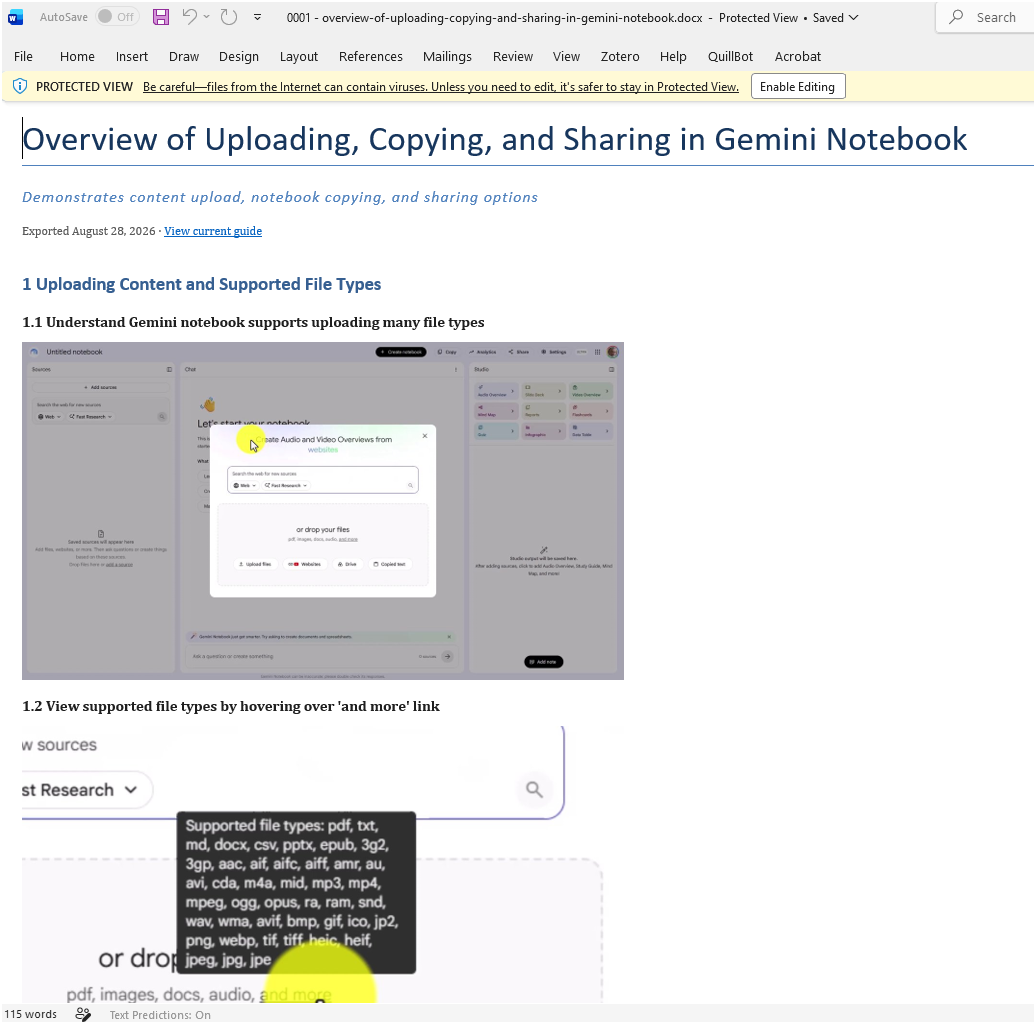Click the Search box in title bar
1036x1024 pixels.
coord(986,17)
